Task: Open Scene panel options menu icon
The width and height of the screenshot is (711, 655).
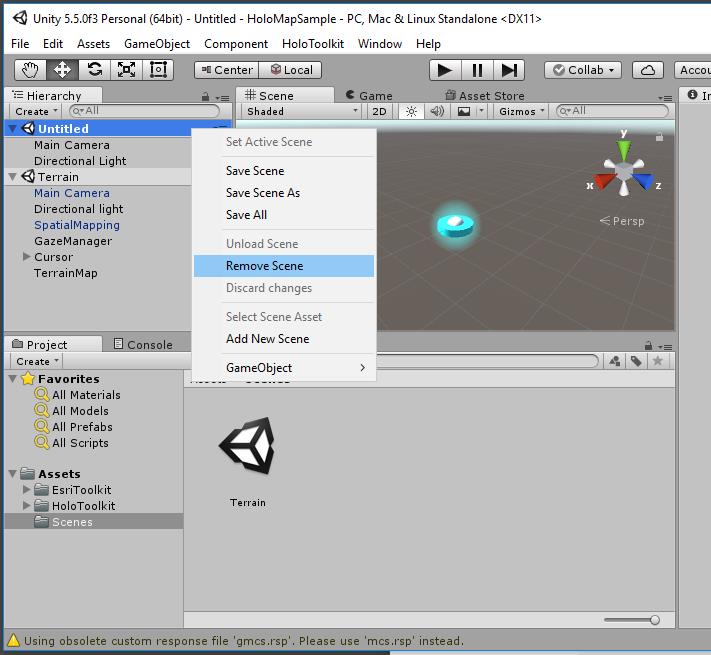Action: pos(666,97)
